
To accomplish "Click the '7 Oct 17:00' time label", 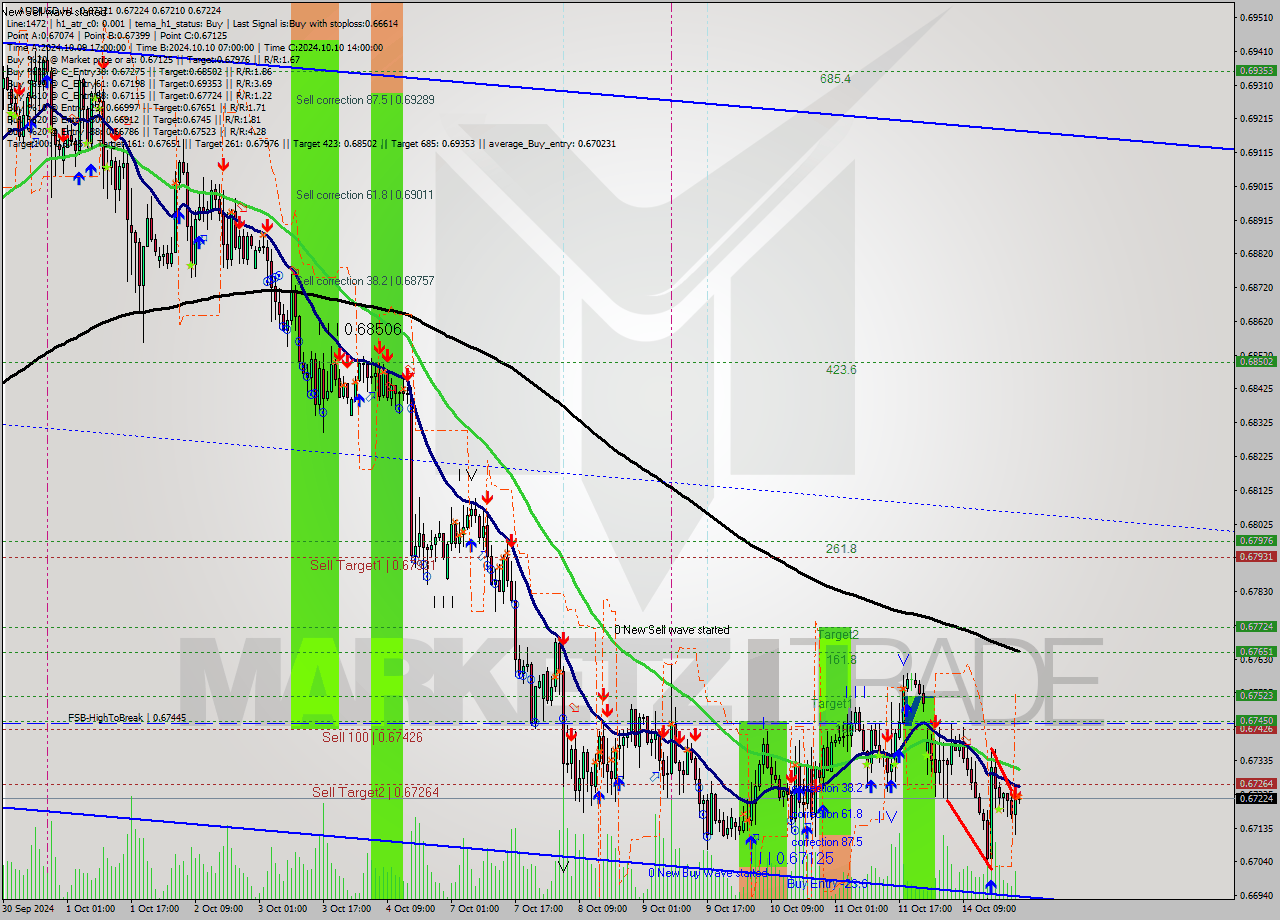I will 538,909.
